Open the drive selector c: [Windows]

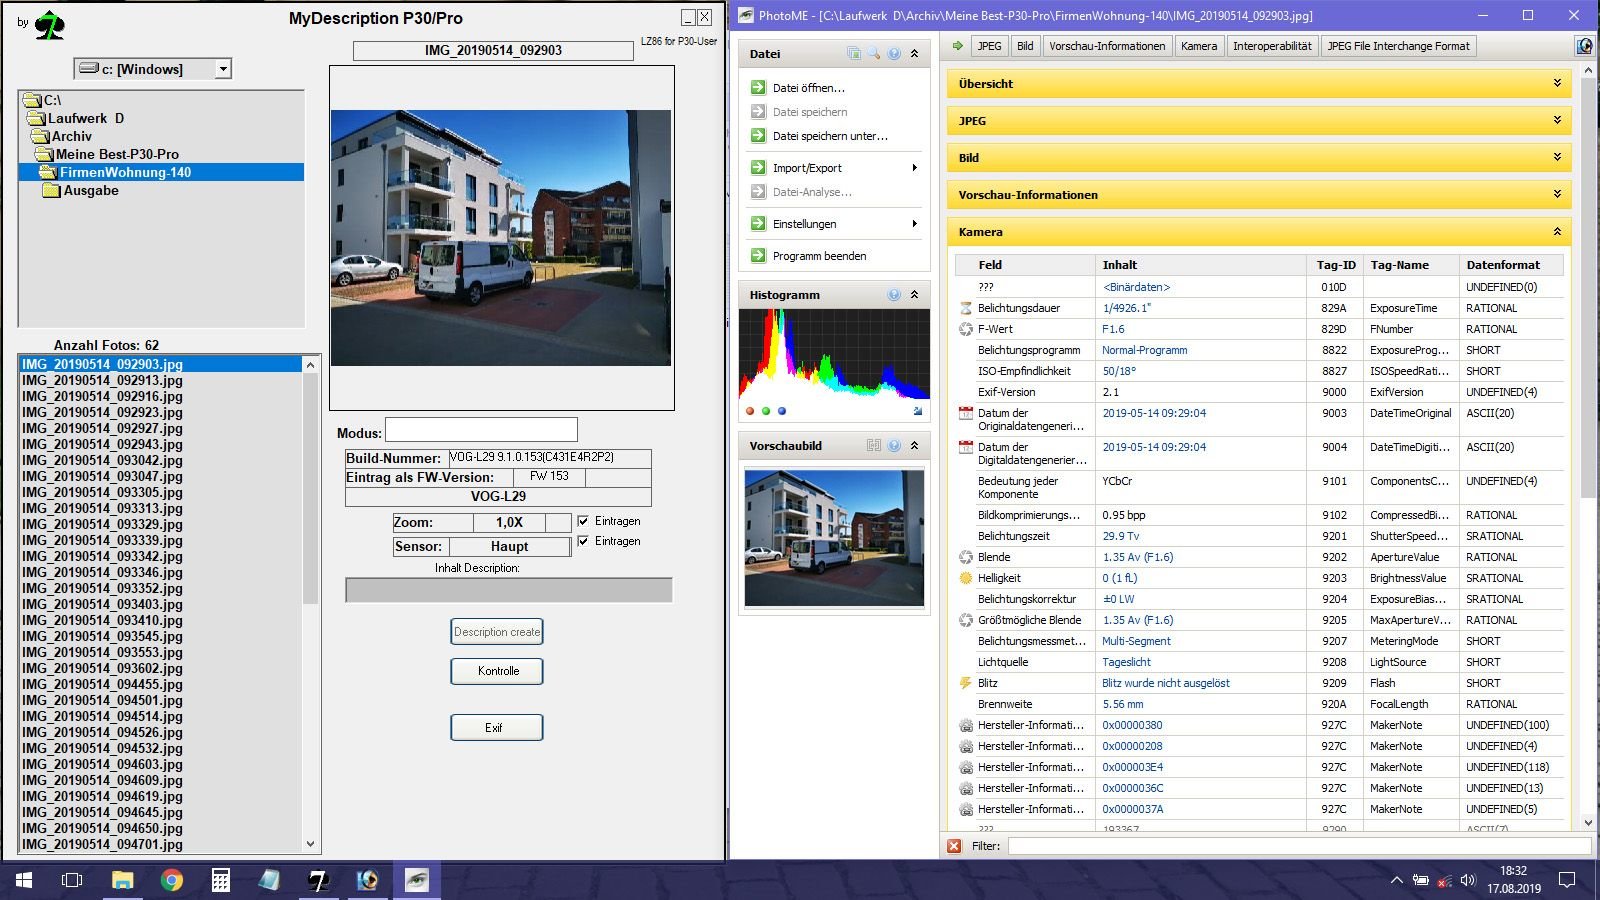(153, 69)
